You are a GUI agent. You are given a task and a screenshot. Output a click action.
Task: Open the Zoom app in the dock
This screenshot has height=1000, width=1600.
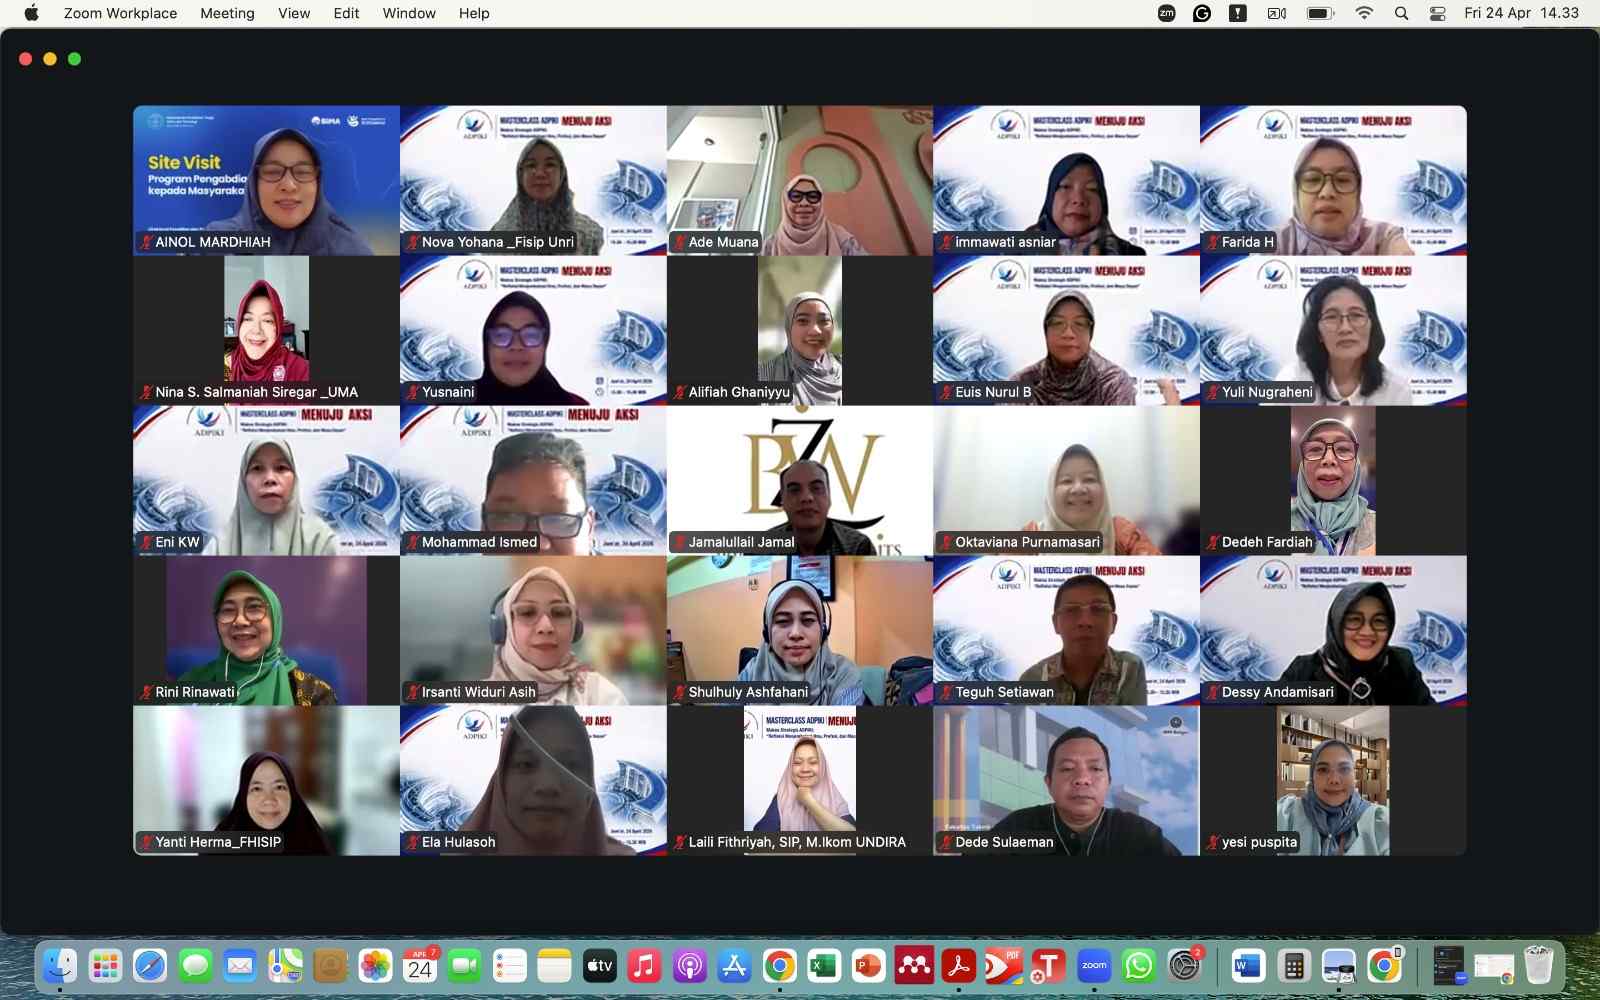pos(1094,966)
